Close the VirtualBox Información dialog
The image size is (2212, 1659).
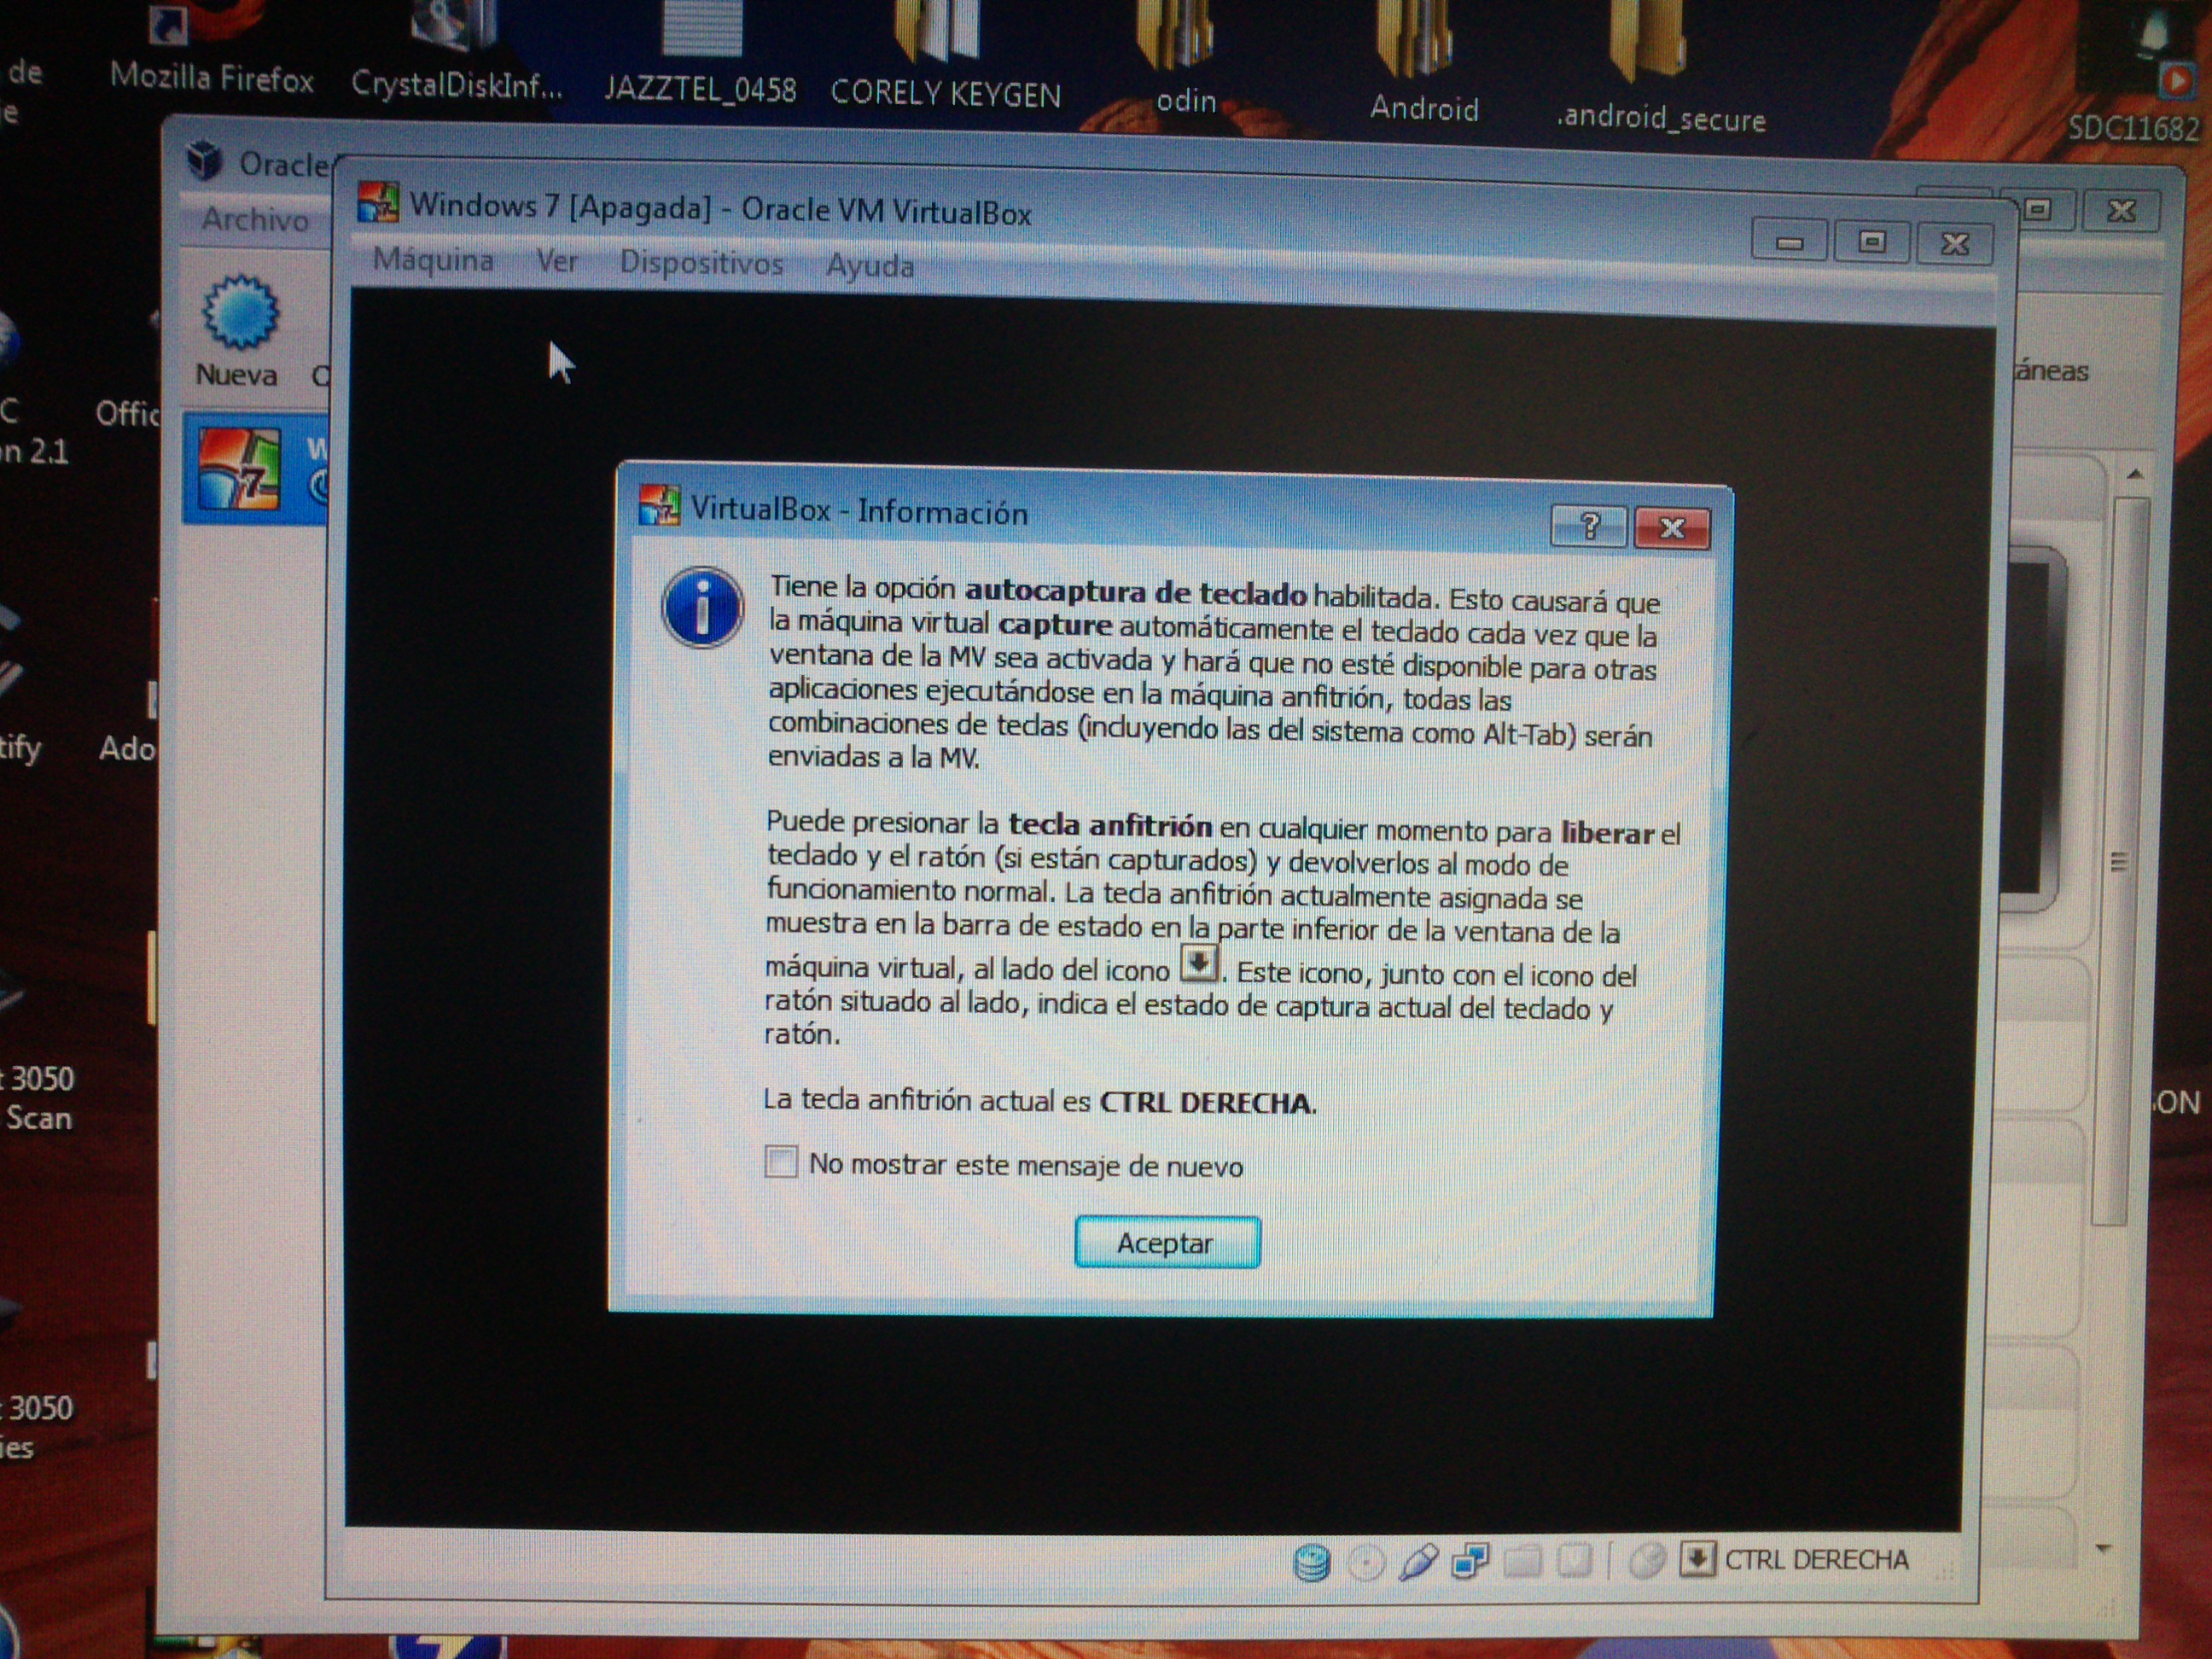1672,528
